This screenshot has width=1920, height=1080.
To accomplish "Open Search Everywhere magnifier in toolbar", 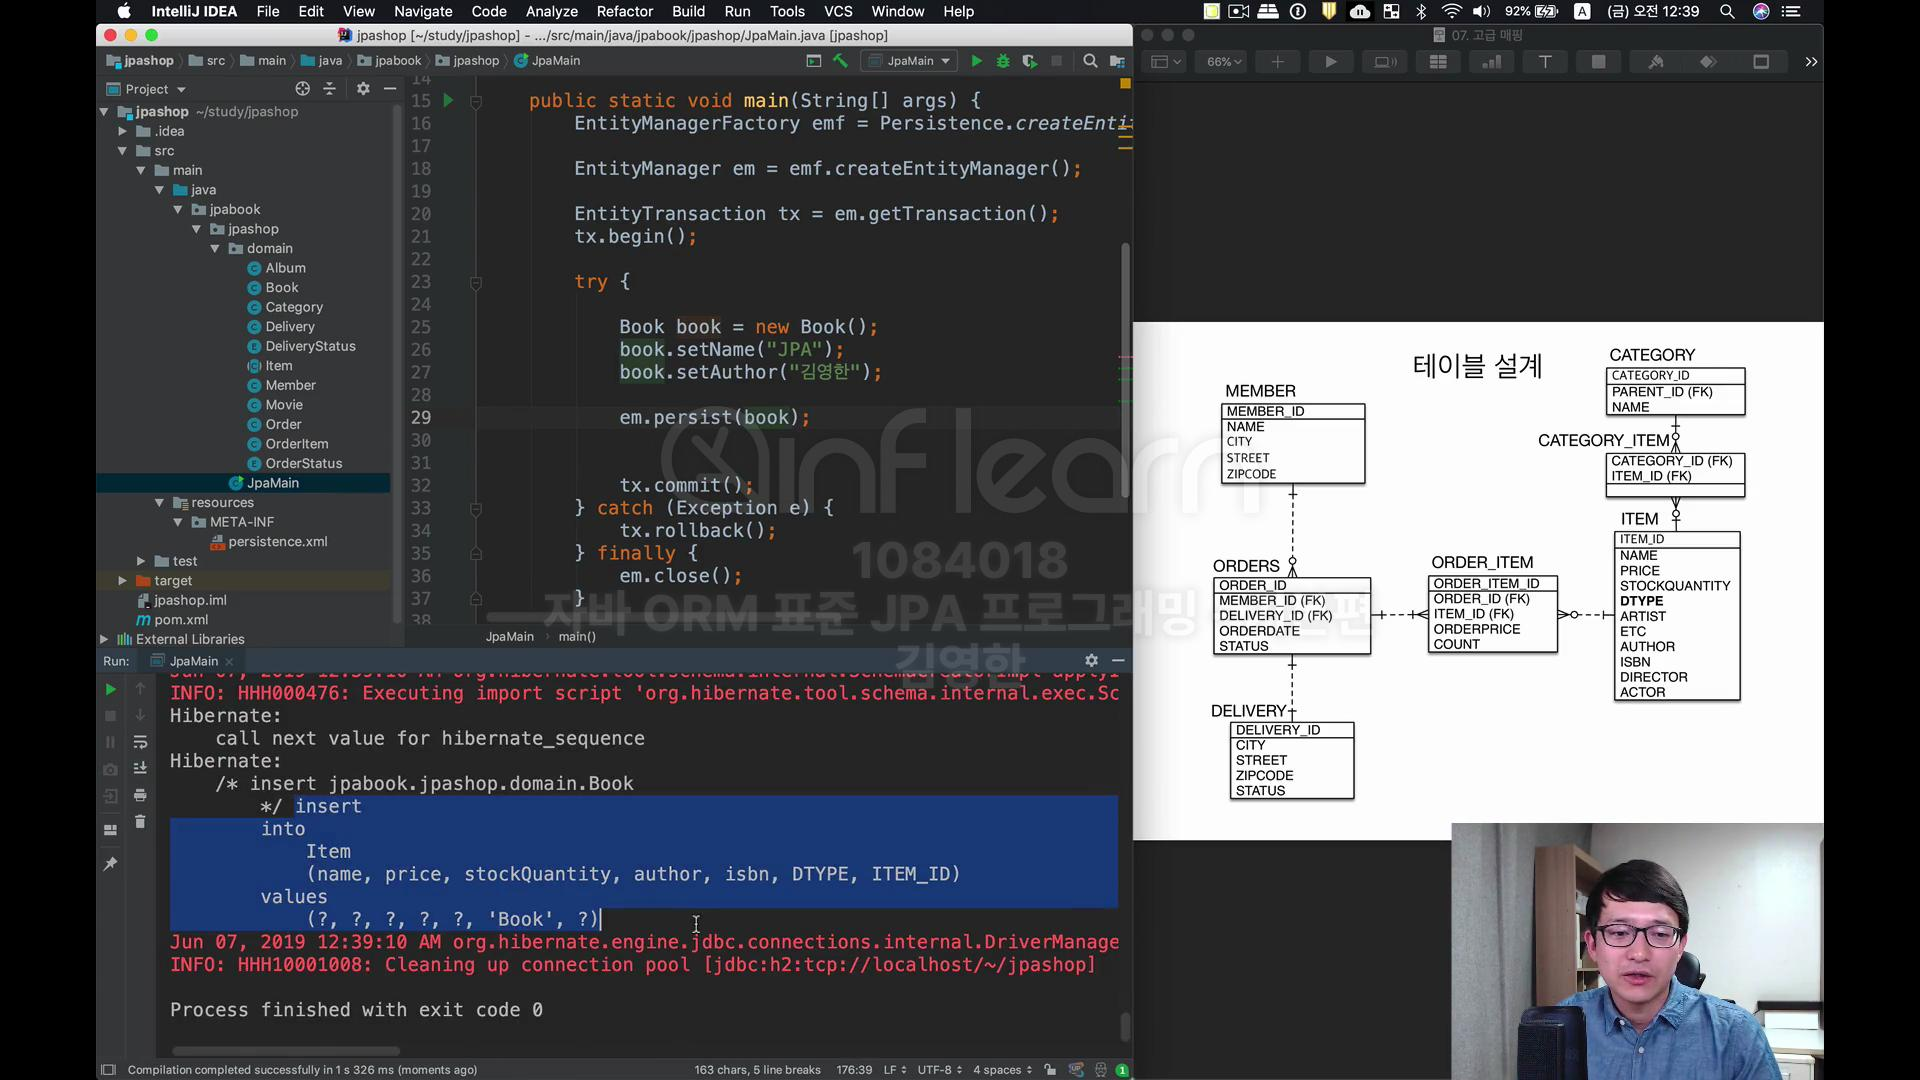I will [x=1090, y=61].
